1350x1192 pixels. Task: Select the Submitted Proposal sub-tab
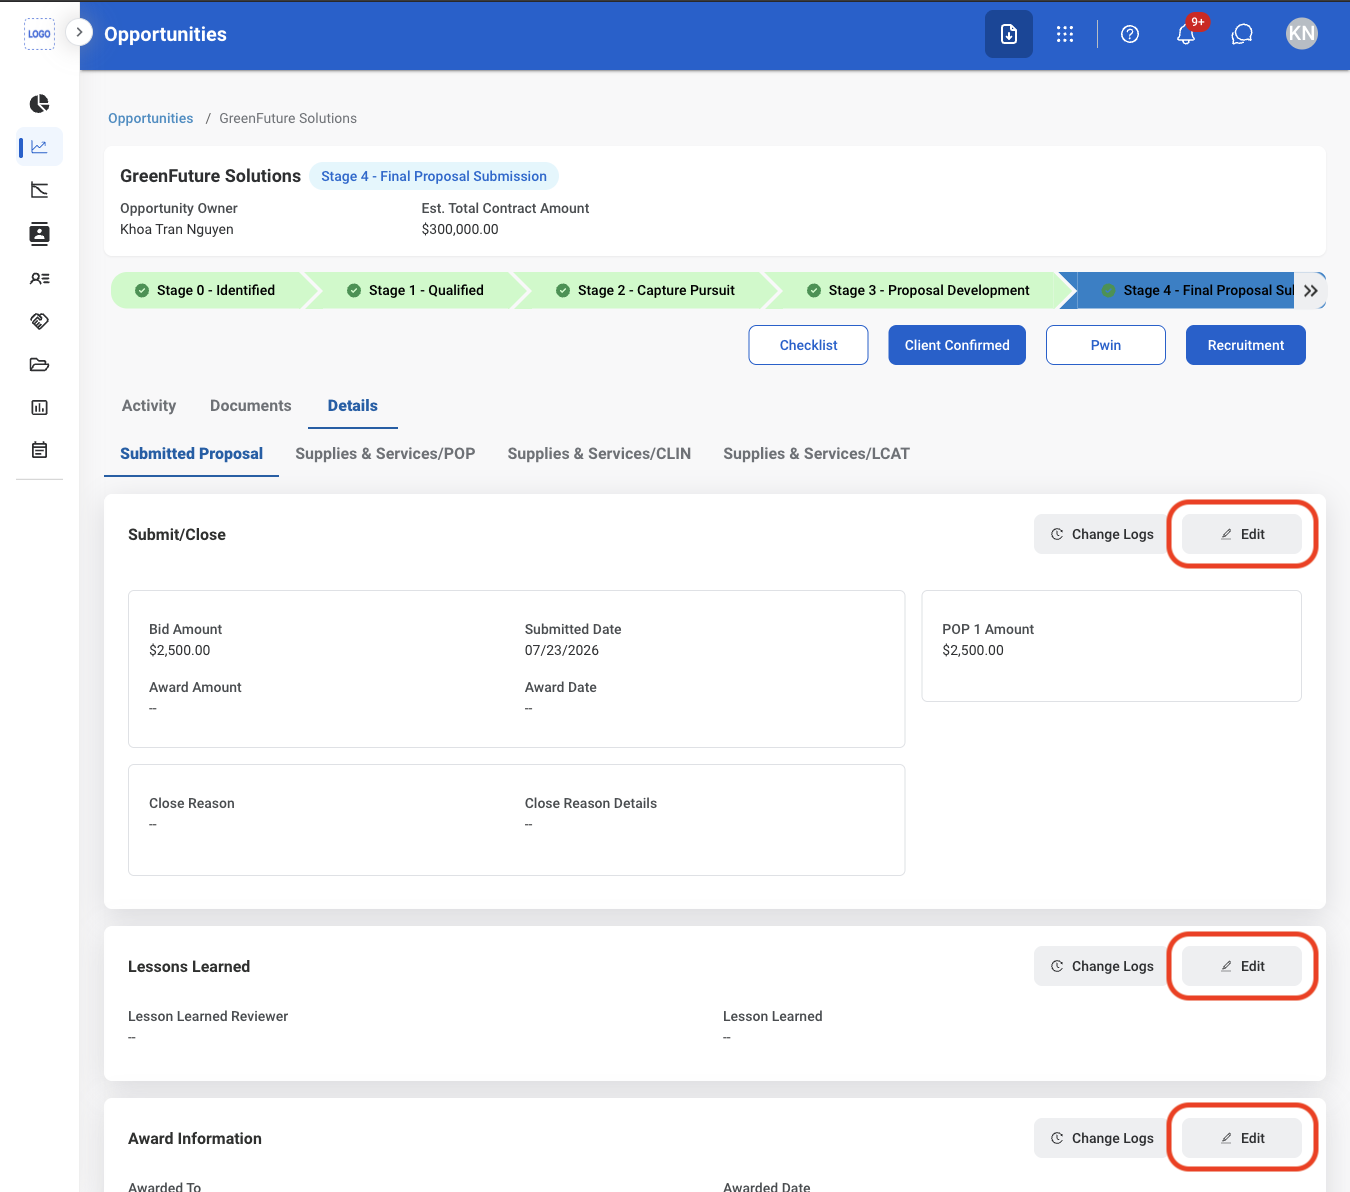point(191,453)
